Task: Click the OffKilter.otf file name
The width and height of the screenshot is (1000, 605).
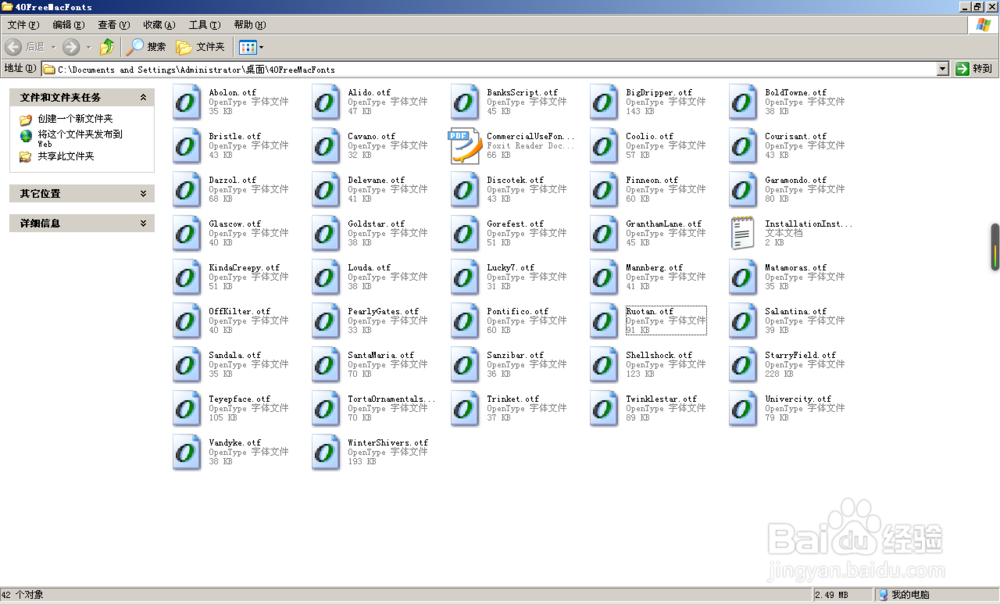Action: point(239,312)
